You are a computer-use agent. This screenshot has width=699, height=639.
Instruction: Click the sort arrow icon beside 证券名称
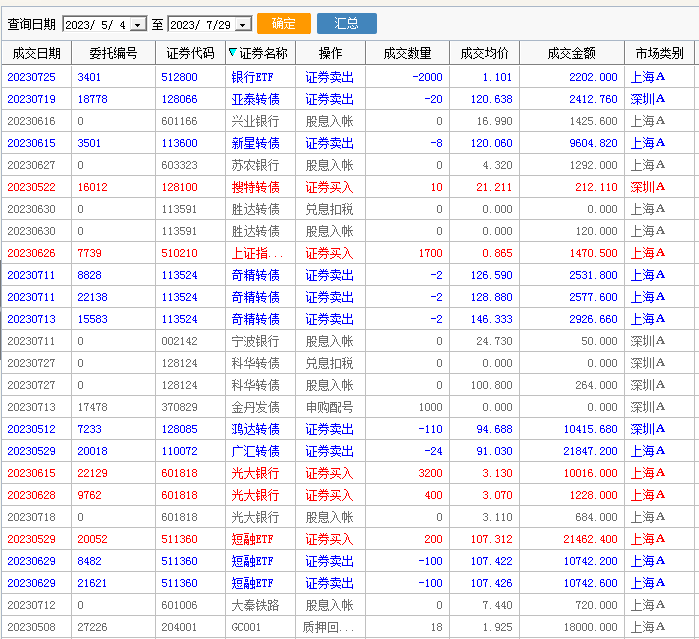click(x=232, y=53)
